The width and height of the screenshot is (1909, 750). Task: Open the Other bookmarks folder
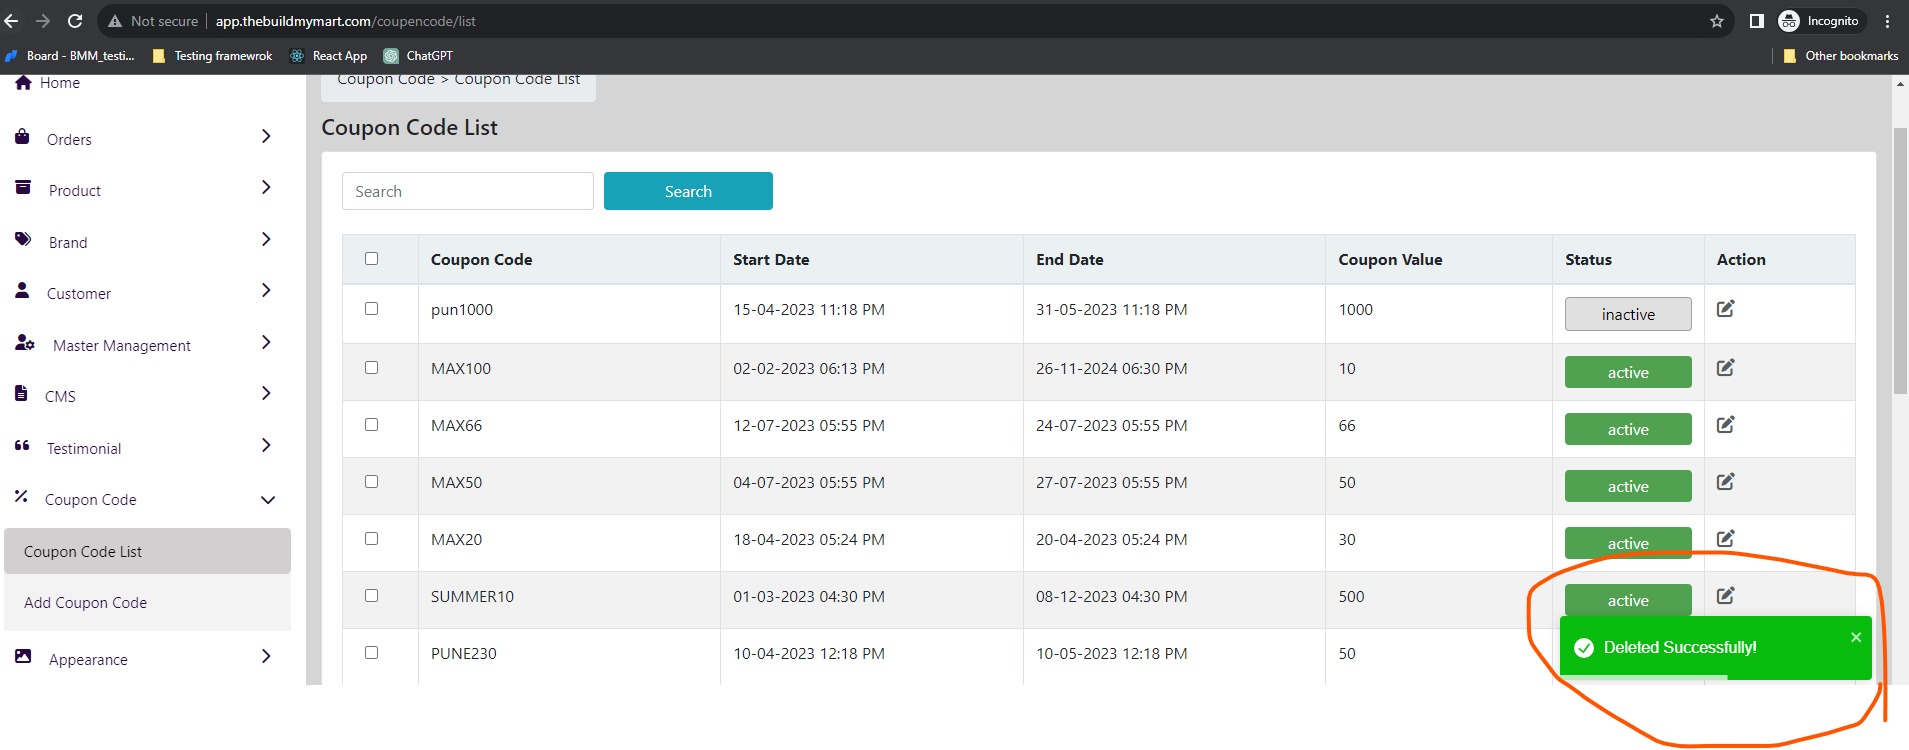pyautogui.click(x=1840, y=56)
